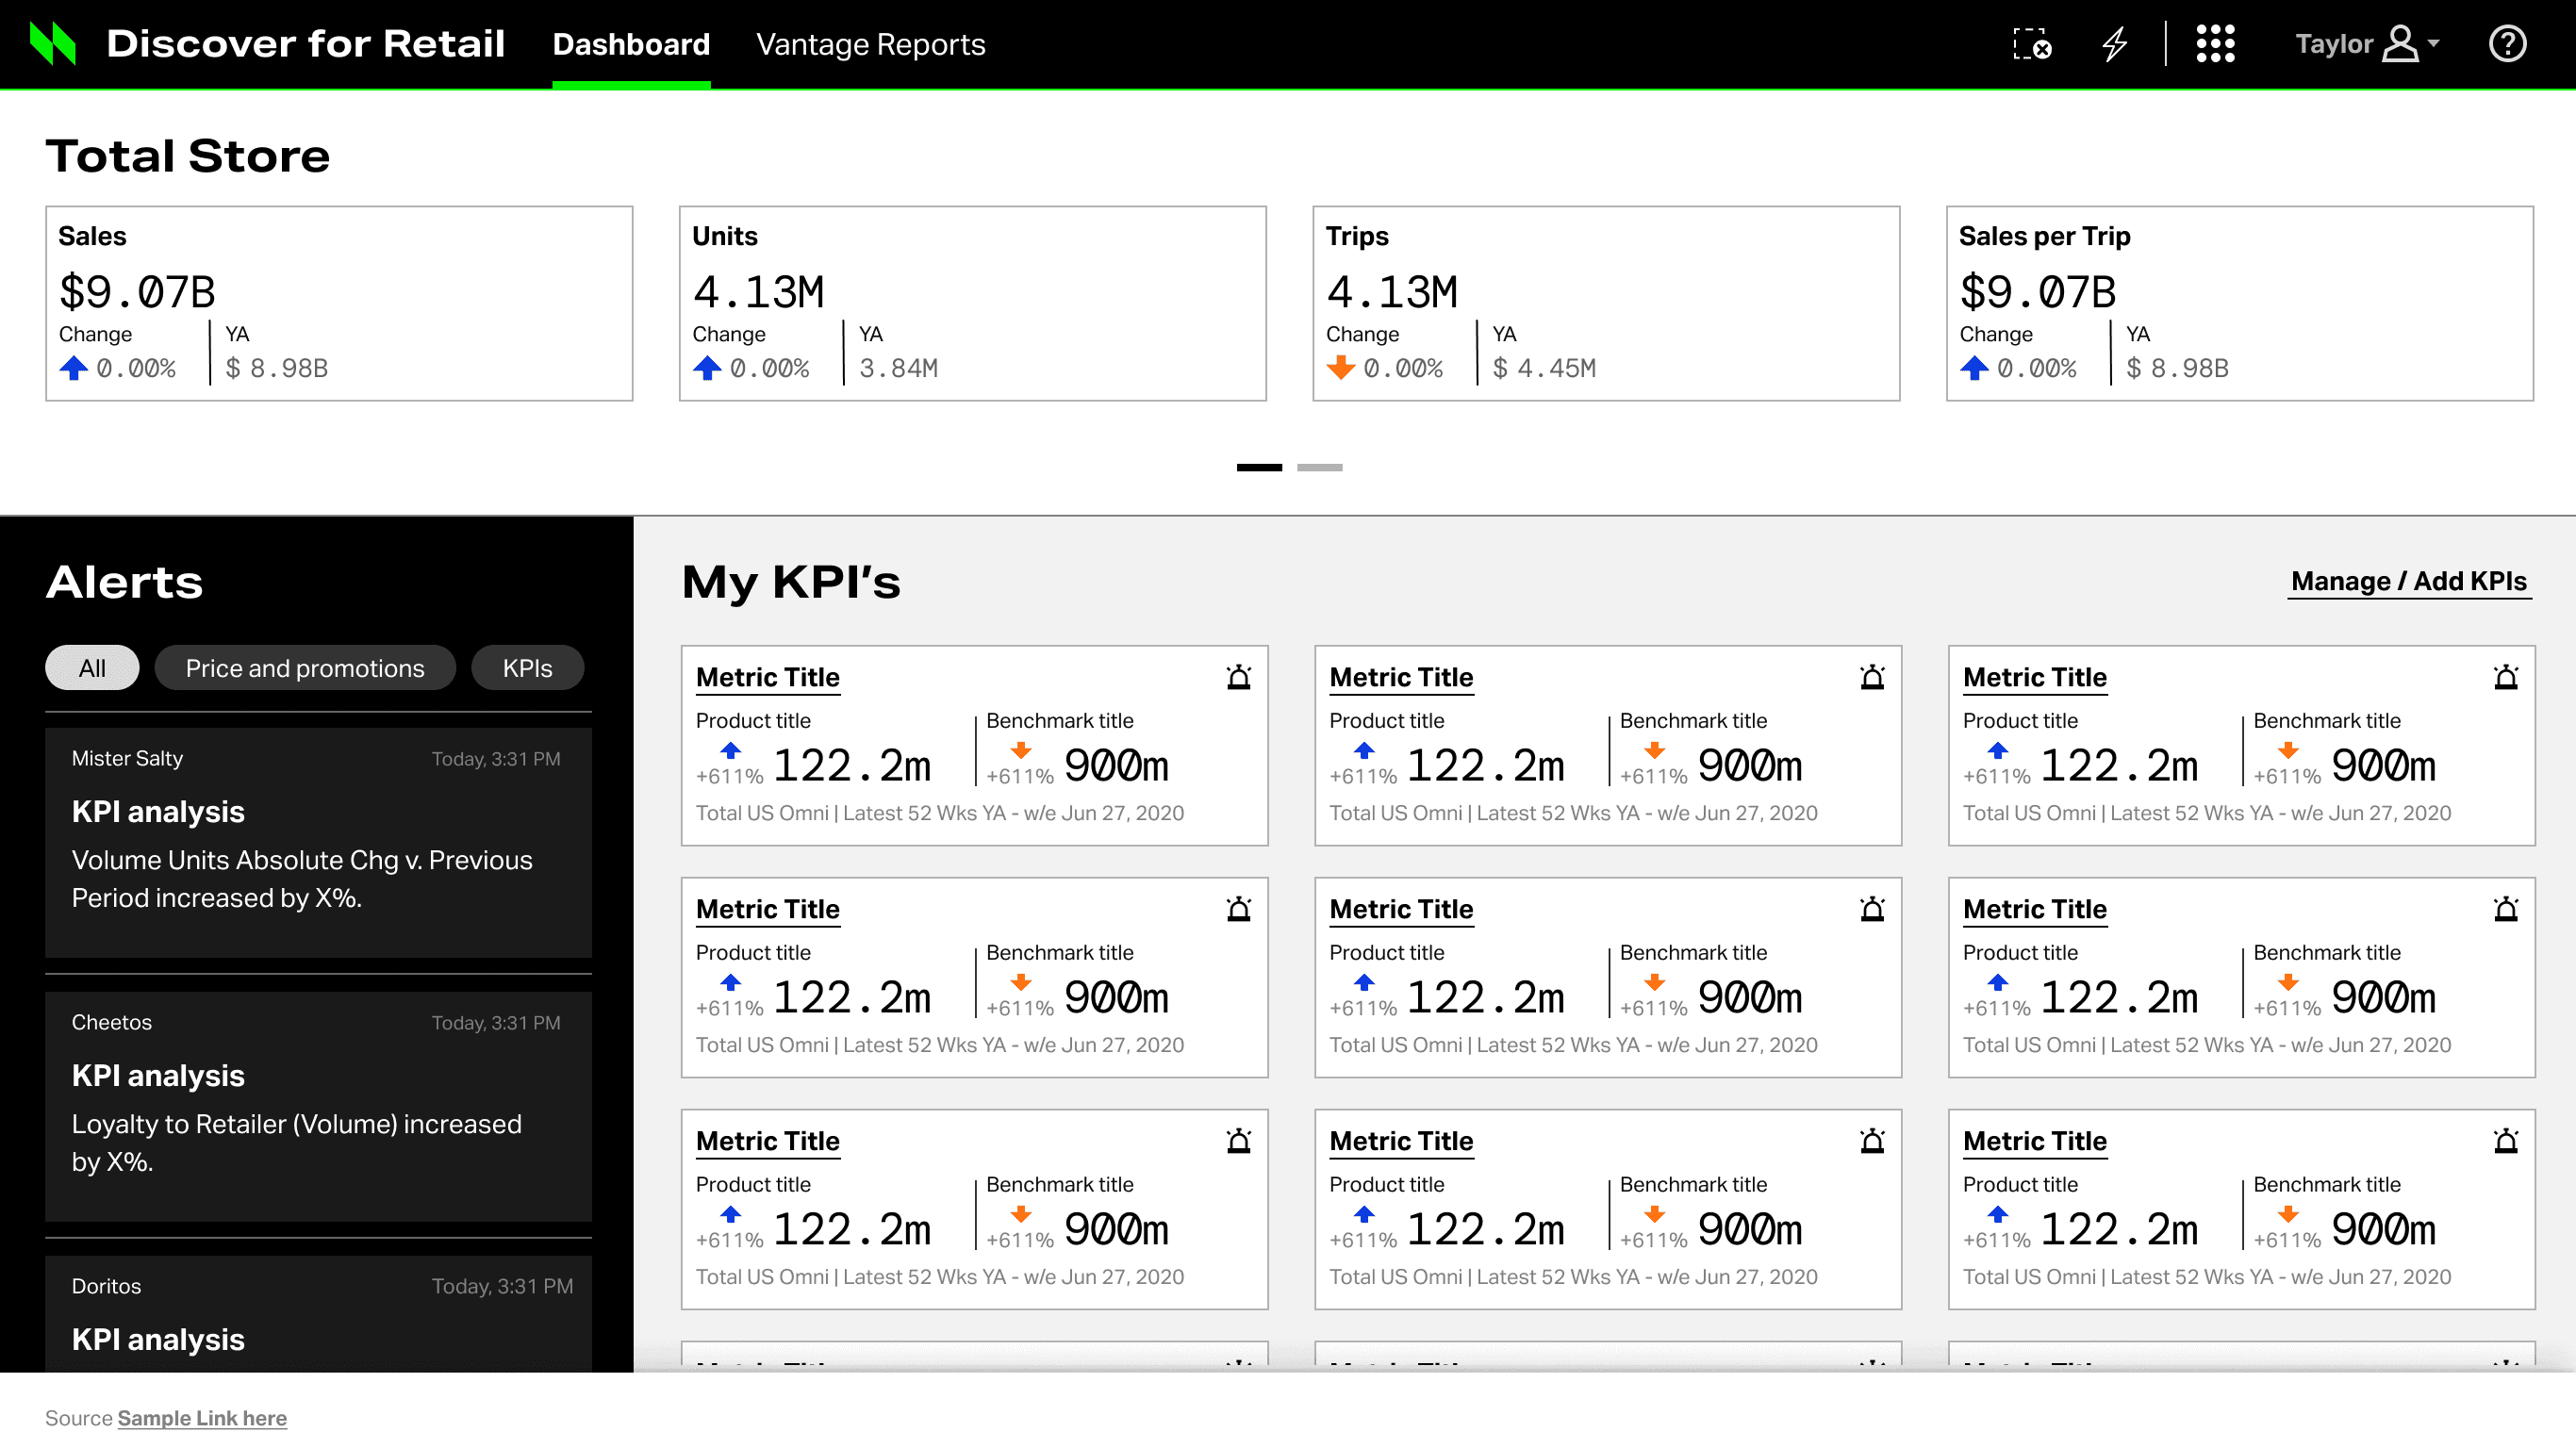Click Manage / Add KPIs link
This screenshot has width=2576, height=1448.
[x=2408, y=581]
